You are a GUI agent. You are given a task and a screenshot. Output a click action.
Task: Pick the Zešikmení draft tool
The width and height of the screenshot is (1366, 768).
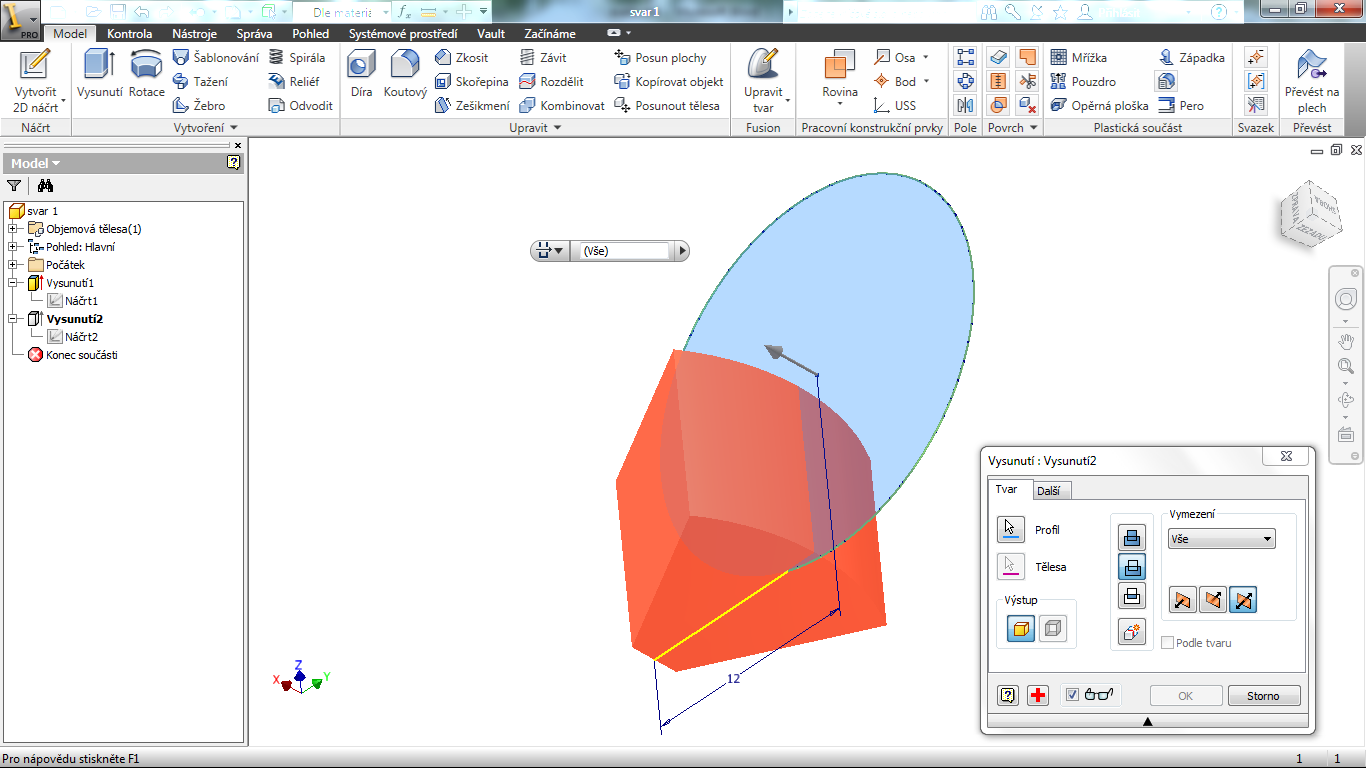click(472, 105)
